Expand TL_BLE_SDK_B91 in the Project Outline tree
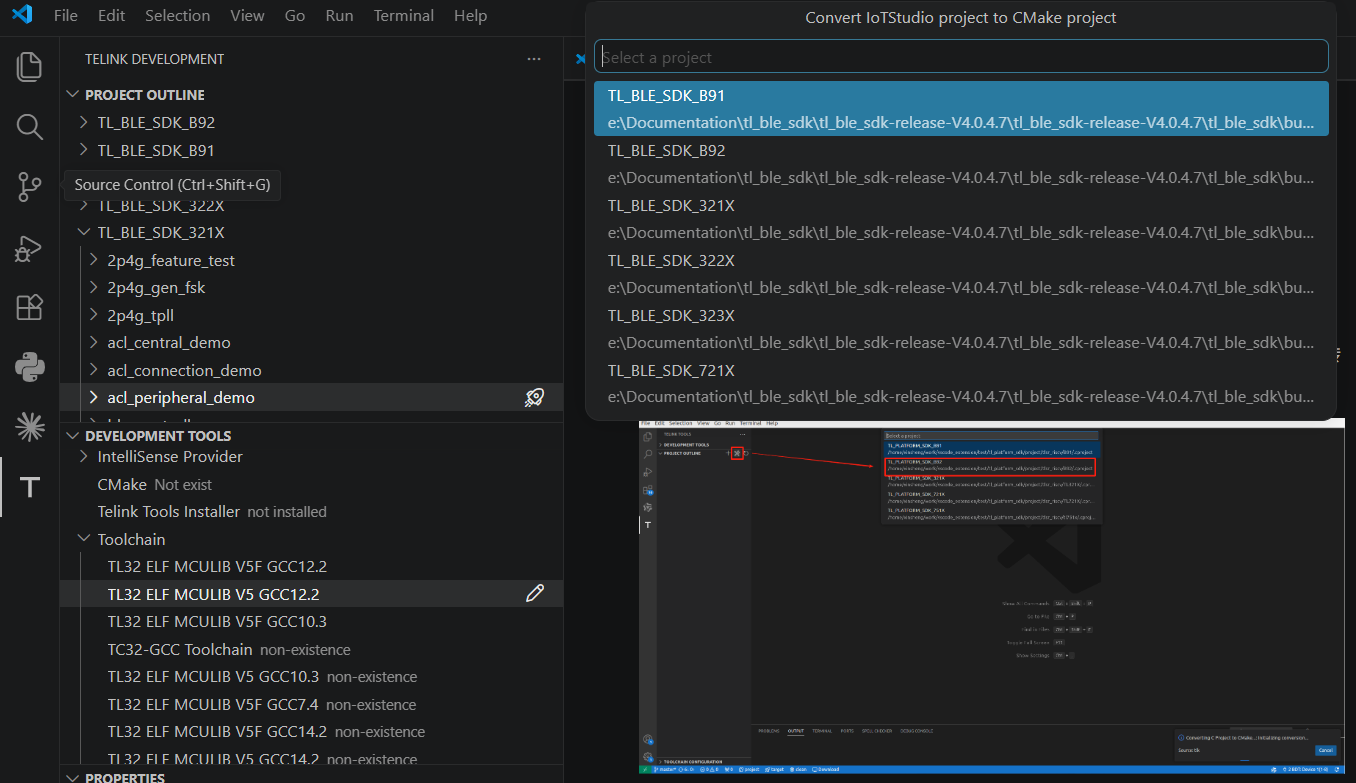Screen dimensions: 1356x783 click(x=84, y=151)
